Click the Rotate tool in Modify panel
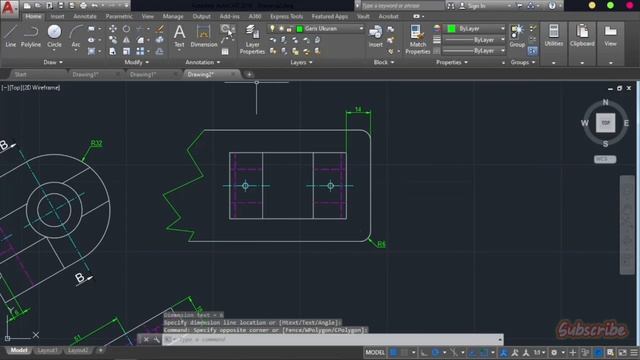 point(127,29)
